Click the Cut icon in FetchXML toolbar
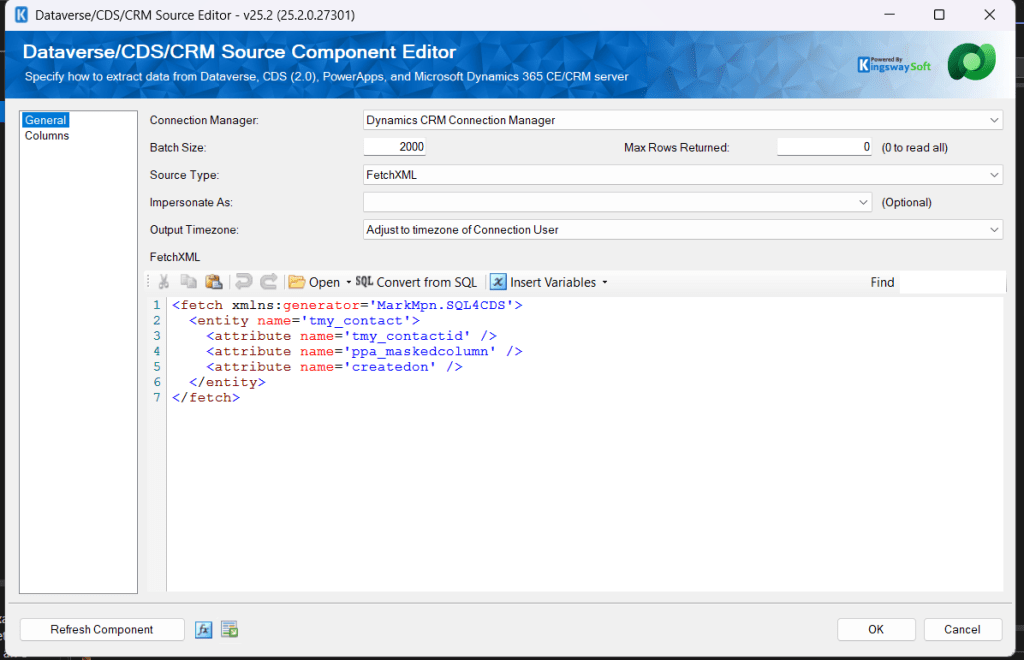This screenshot has height=660, width=1024. coord(164,281)
